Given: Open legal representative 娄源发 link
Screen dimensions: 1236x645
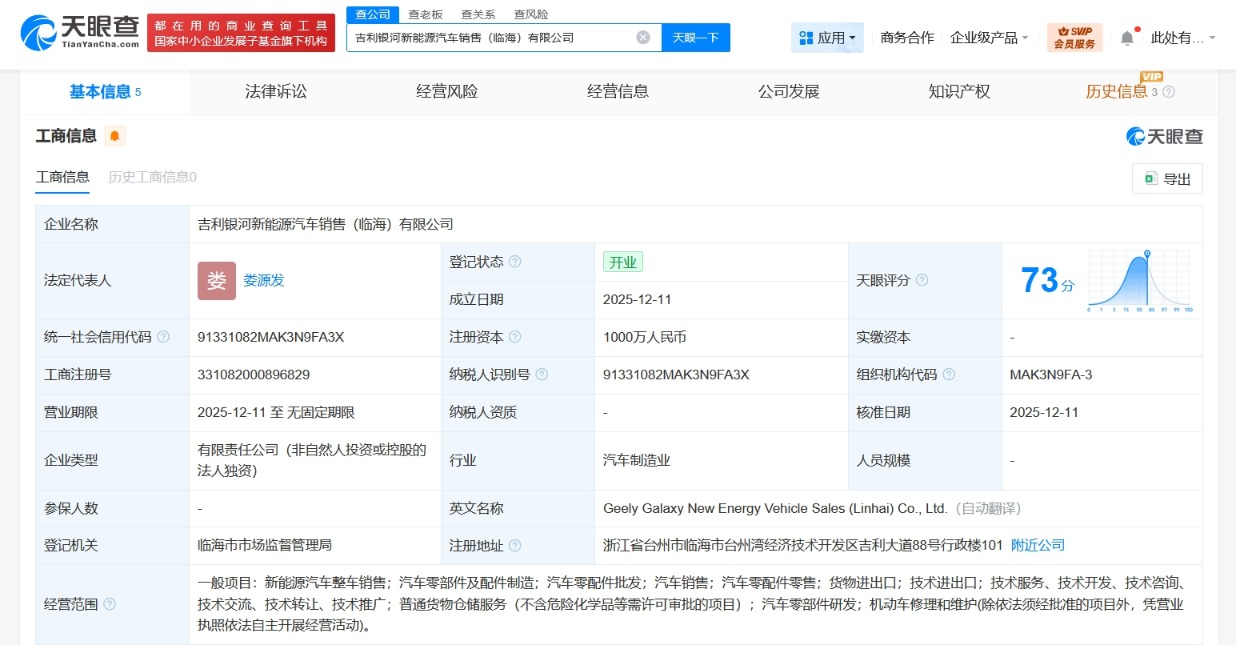Looking at the screenshot, I should tap(264, 281).
